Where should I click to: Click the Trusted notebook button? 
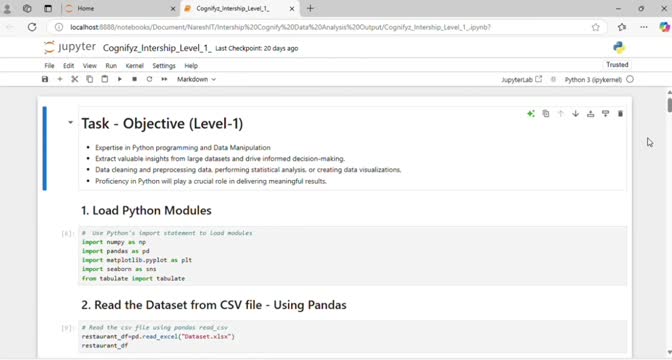coord(617,65)
